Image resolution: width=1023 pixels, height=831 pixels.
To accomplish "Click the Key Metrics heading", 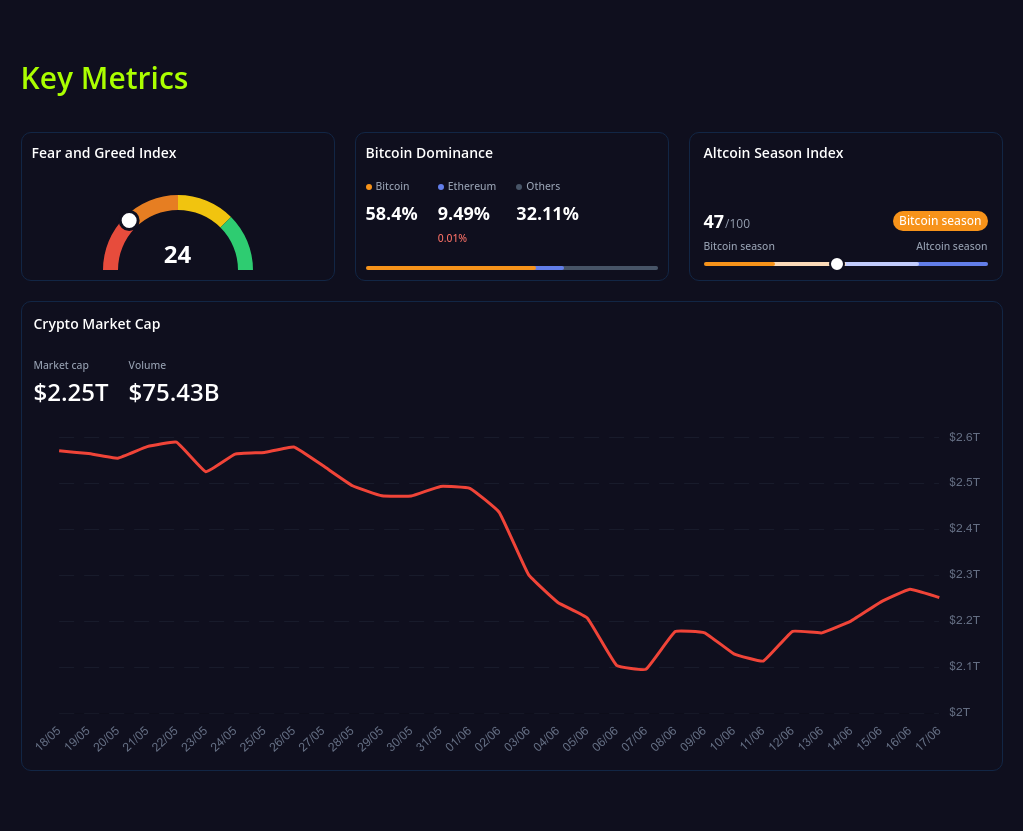I will point(104,78).
